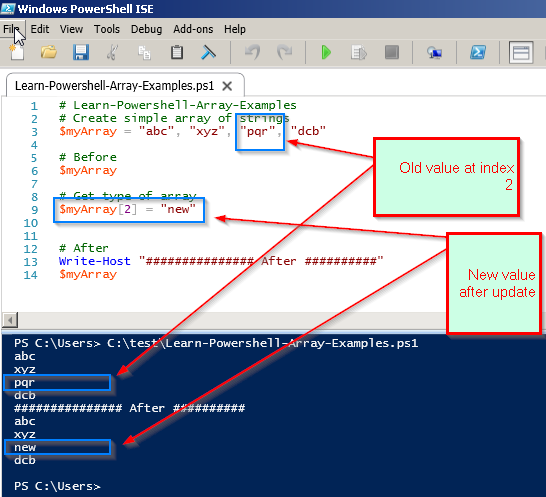Open a script with the folder icon
546x497 pixels.
click(x=48, y=53)
